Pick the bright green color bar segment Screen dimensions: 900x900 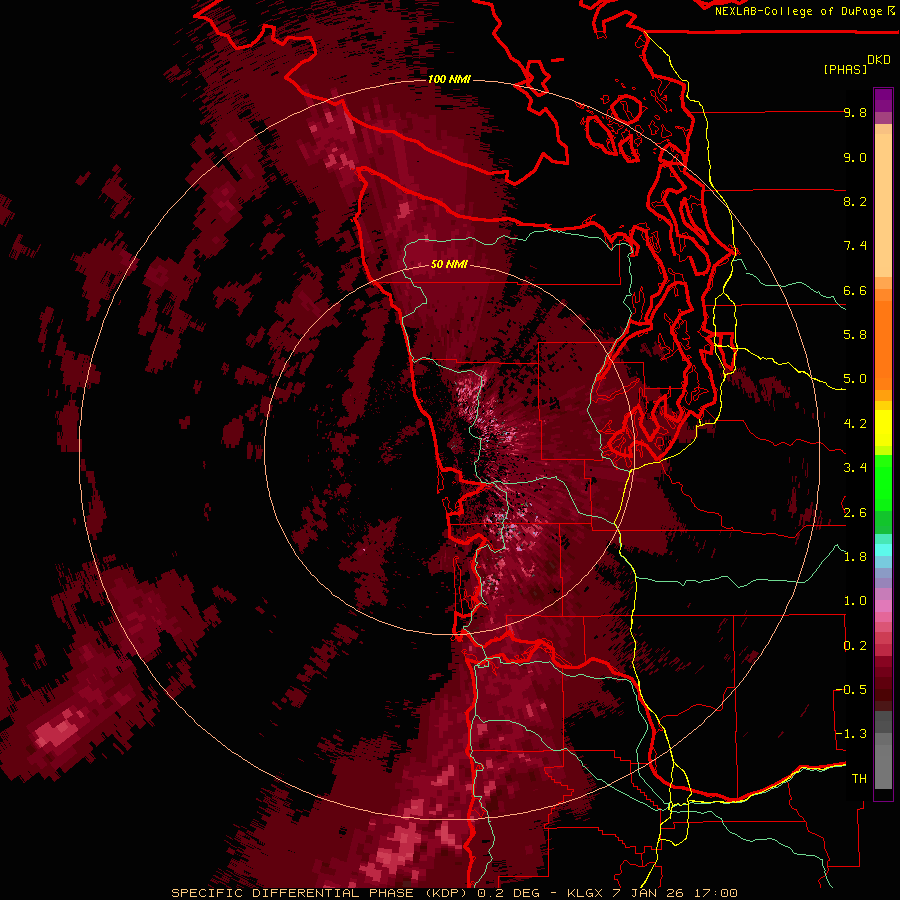pyautogui.click(x=883, y=482)
